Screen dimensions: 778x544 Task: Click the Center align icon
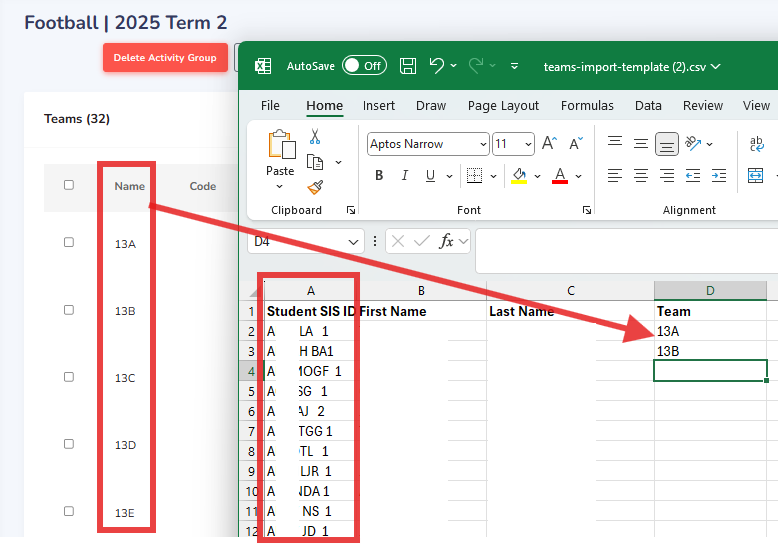click(x=641, y=176)
